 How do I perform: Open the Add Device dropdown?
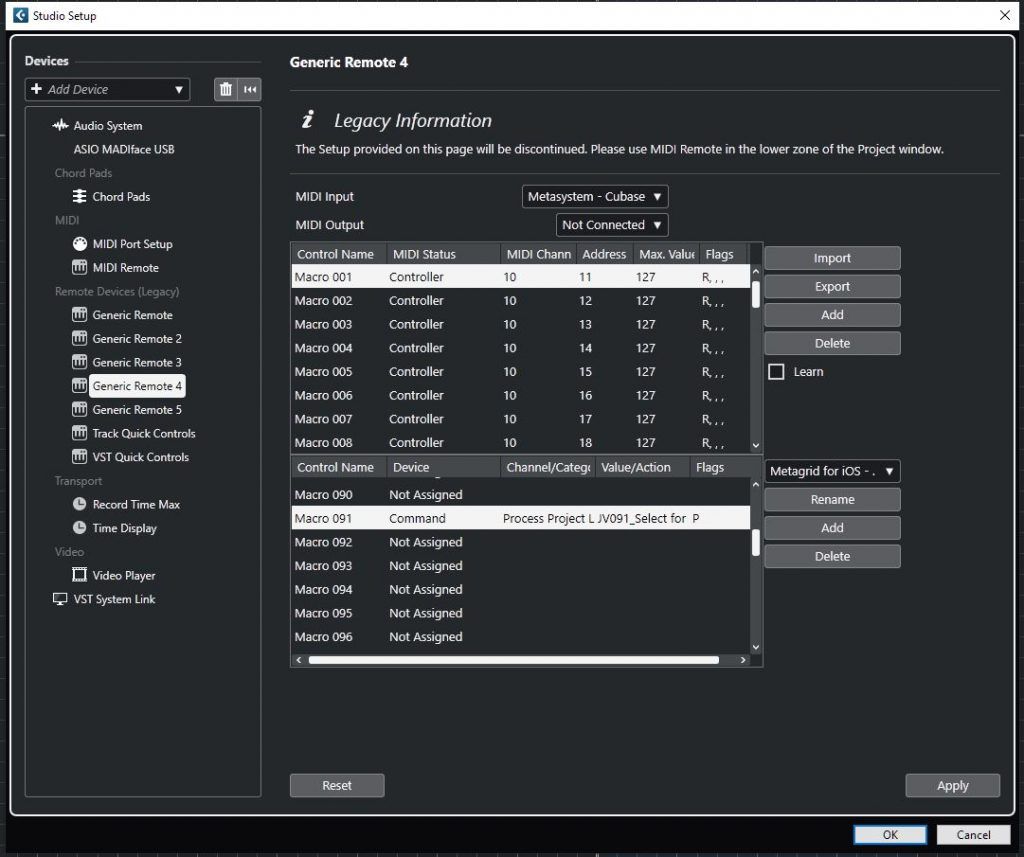107,89
